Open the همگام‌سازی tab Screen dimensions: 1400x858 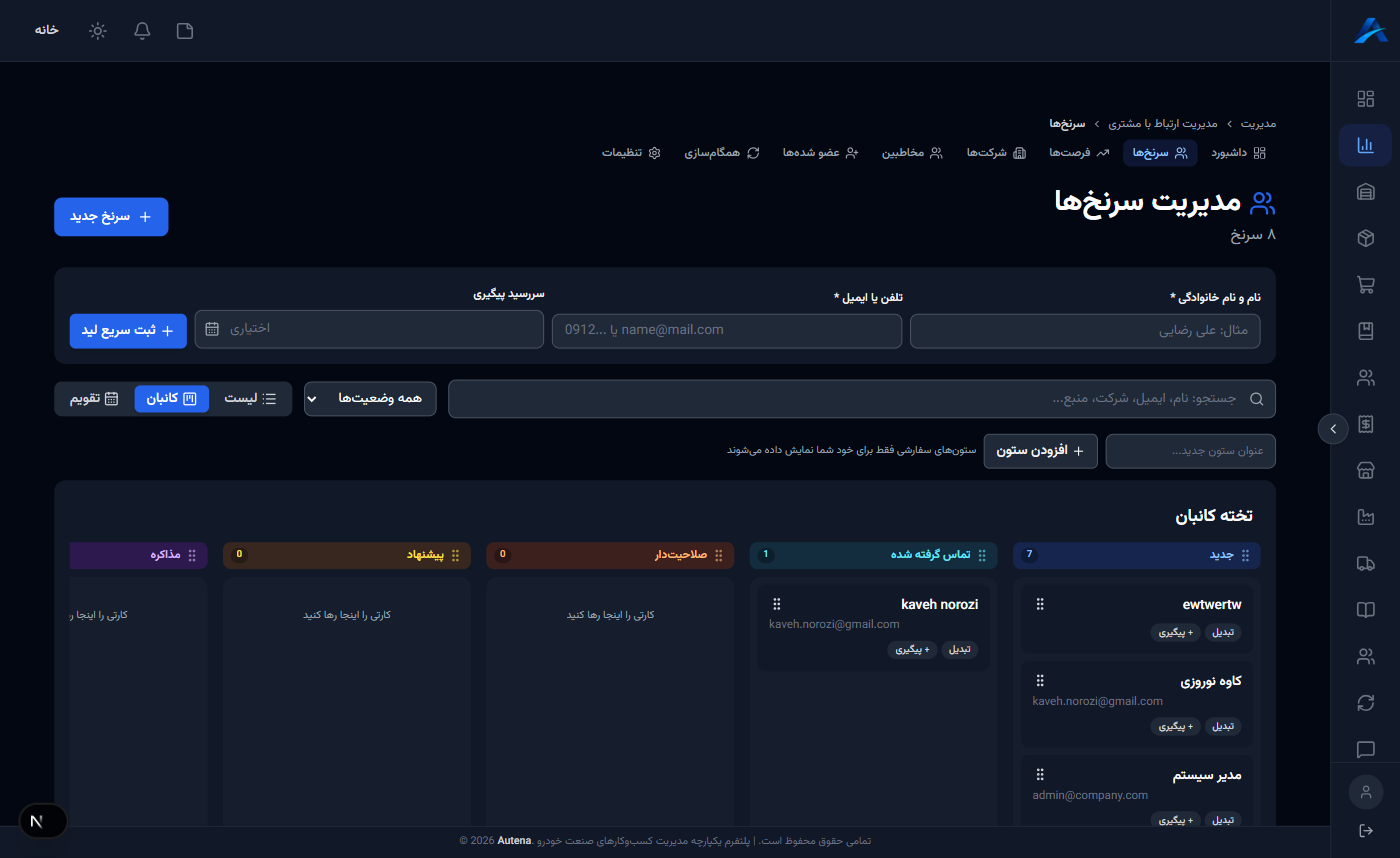tap(722, 153)
